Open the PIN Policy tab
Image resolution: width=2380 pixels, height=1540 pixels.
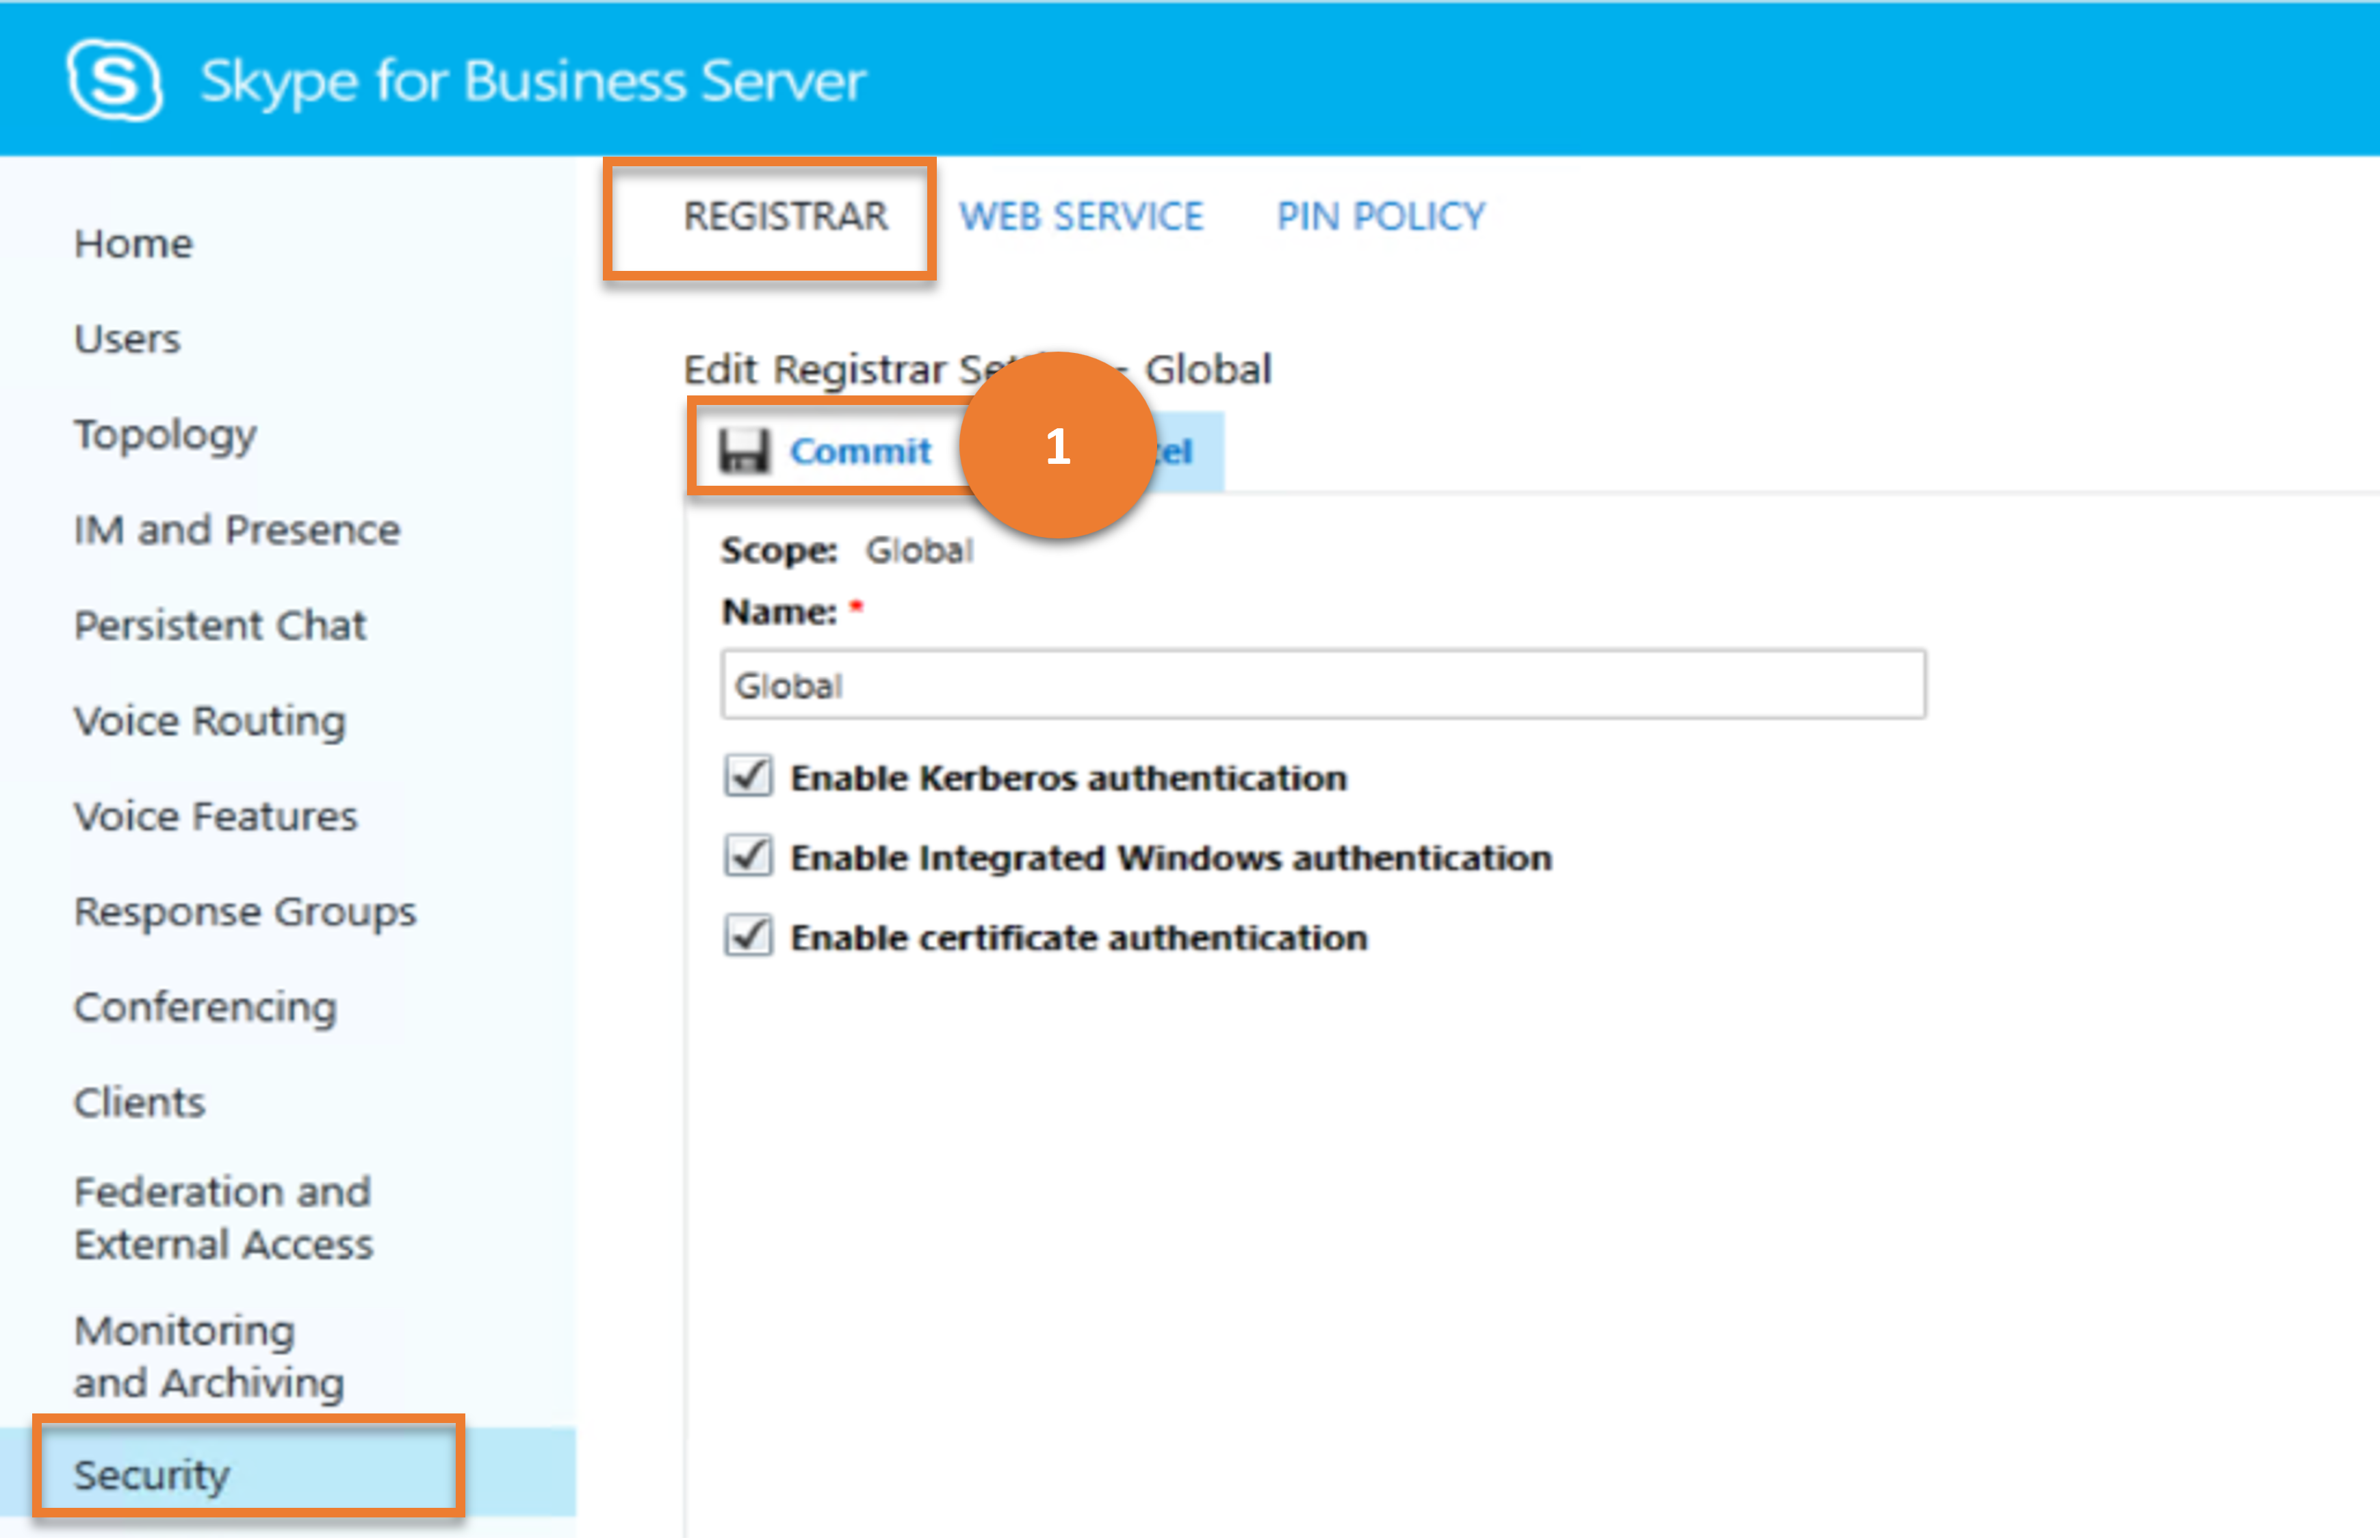pyautogui.click(x=1381, y=216)
